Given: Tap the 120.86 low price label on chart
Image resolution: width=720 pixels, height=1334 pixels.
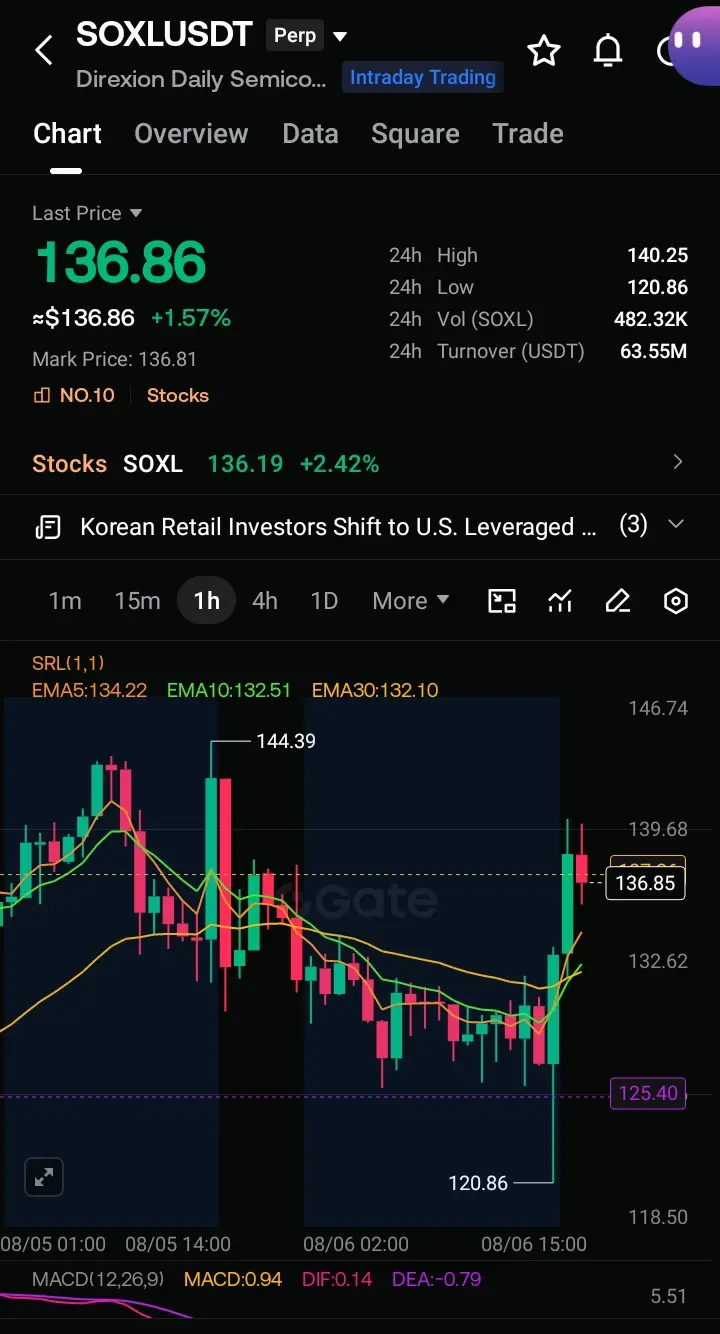Looking at the screenshot, I should [x=478, y=1183].
